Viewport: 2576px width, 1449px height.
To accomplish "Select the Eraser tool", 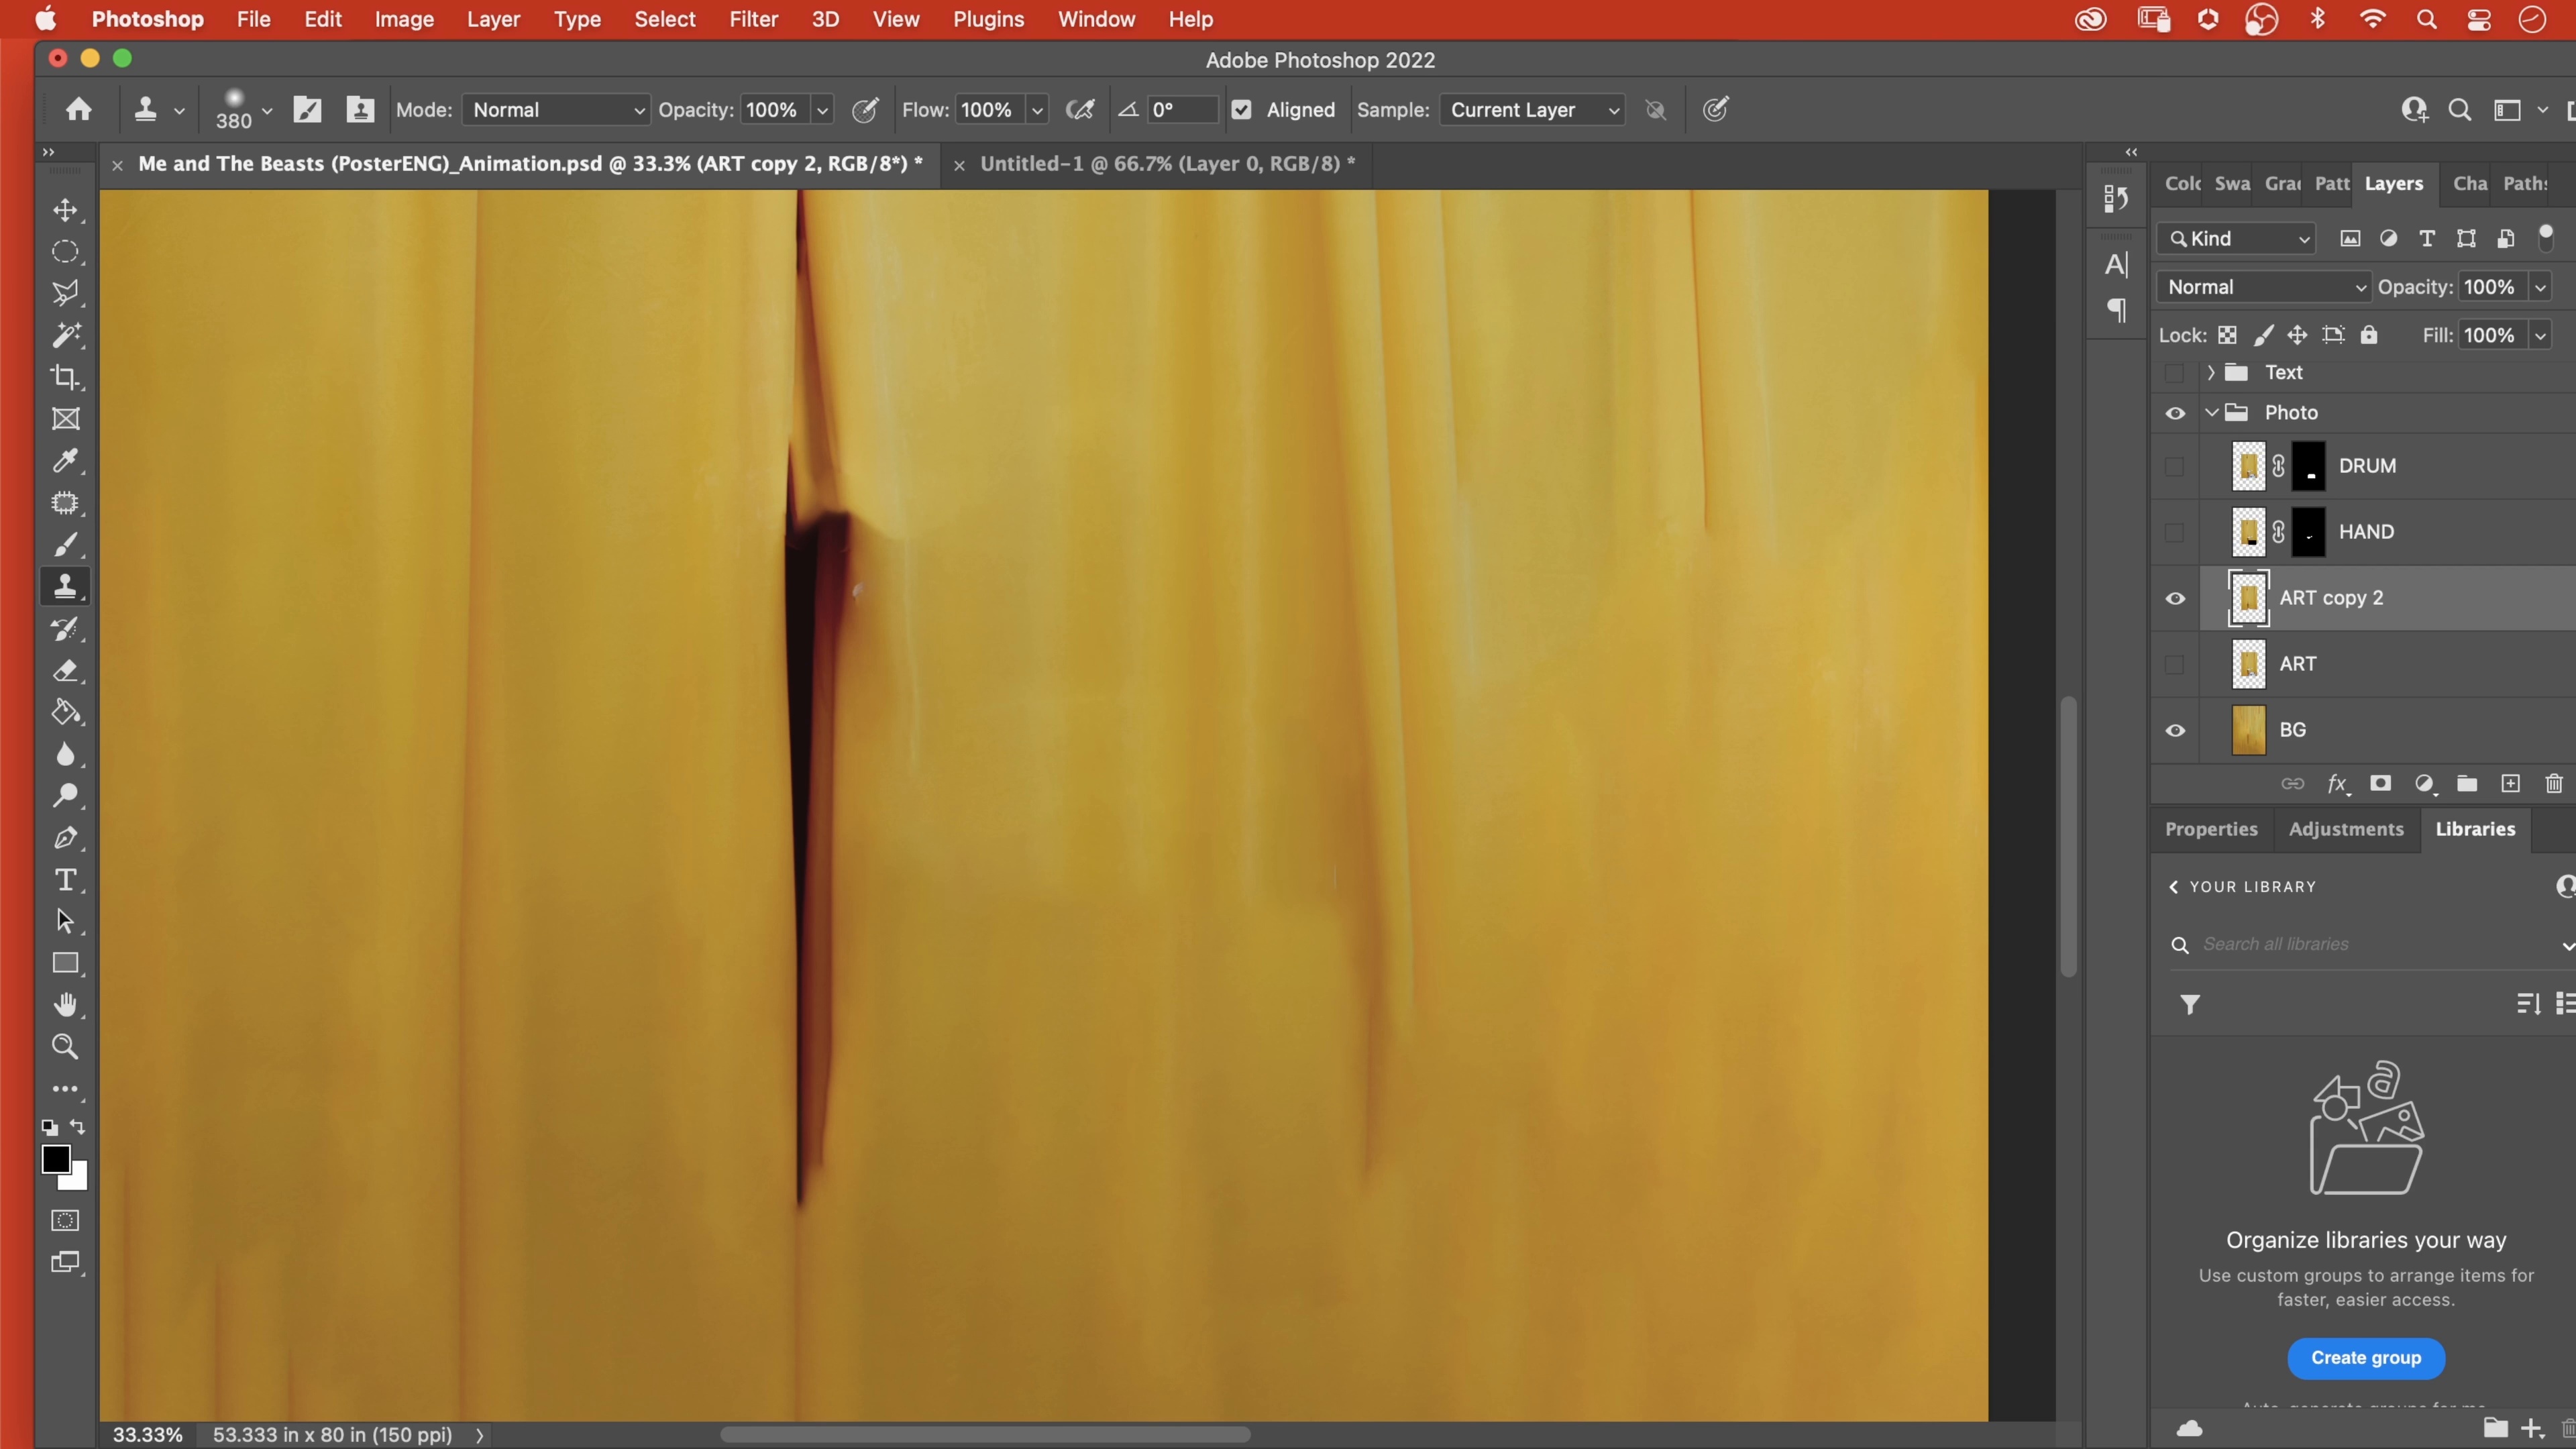I will click(65, 671).
